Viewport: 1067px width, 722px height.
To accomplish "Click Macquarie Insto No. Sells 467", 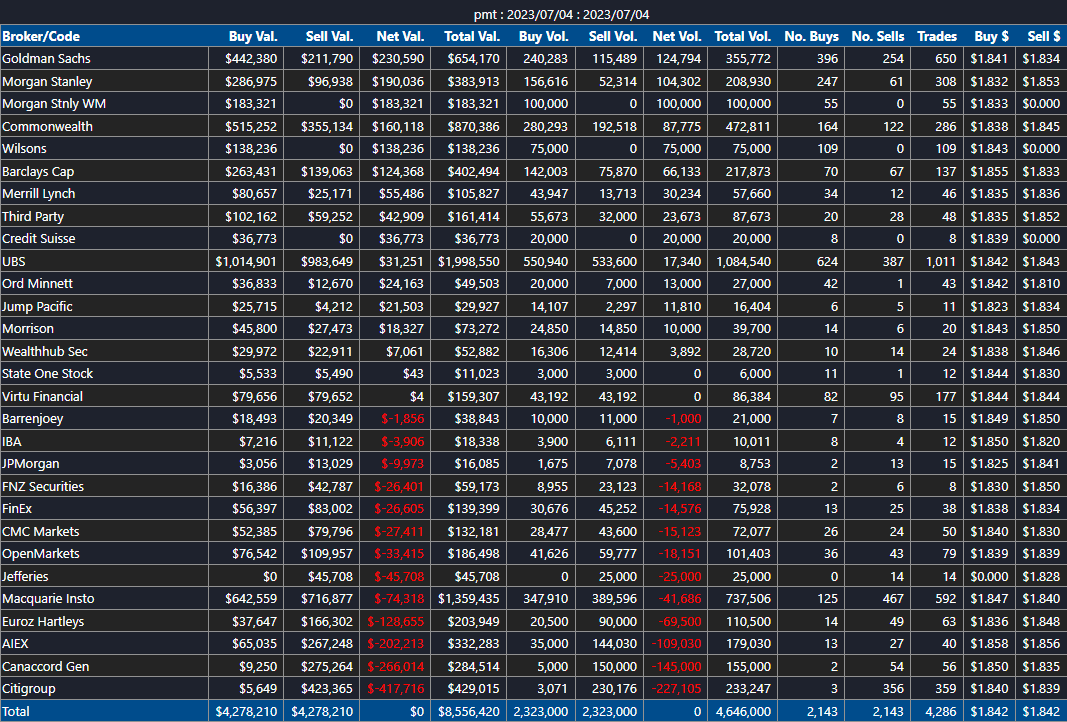I will pyautogui.click(x=893, y=599).
